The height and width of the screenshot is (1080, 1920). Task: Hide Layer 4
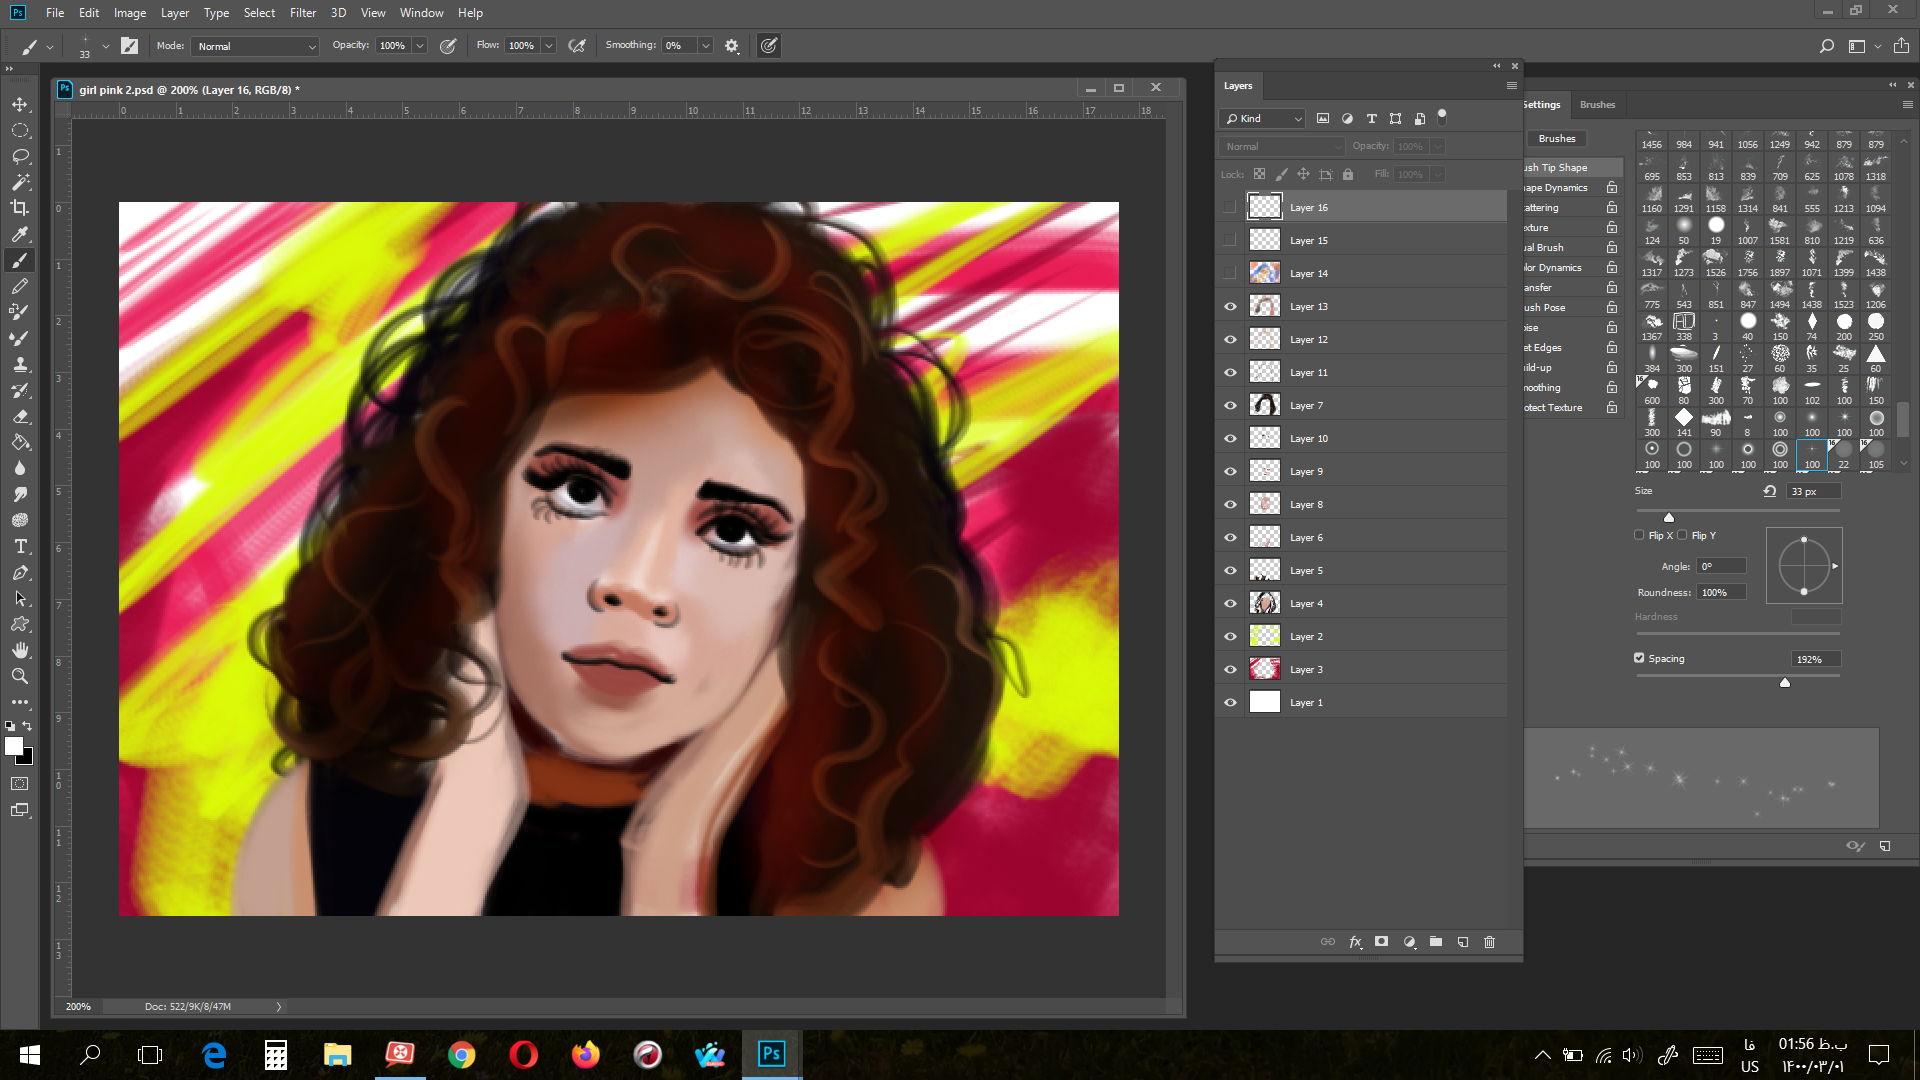pyautogui.click(x=1231, y=604)
